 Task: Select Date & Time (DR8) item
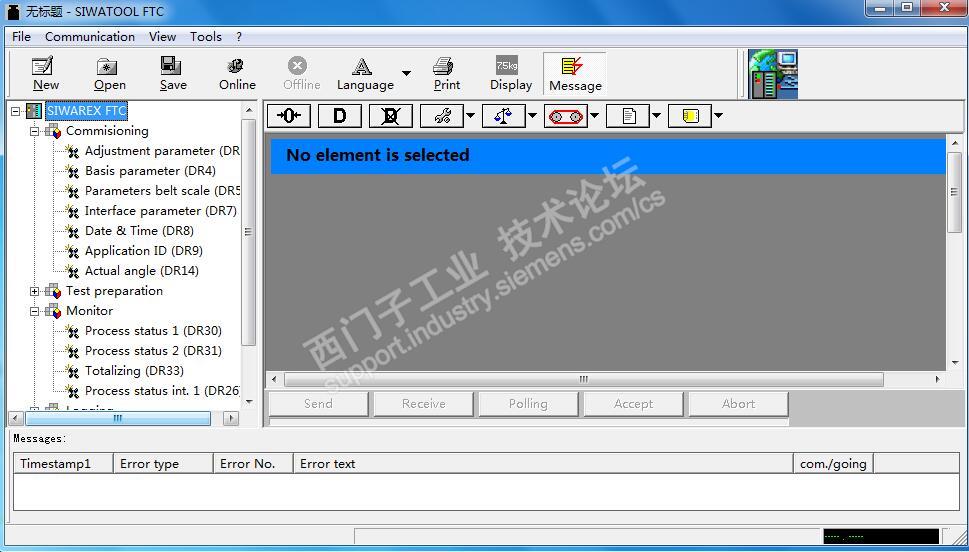click(x=139, y=231)
